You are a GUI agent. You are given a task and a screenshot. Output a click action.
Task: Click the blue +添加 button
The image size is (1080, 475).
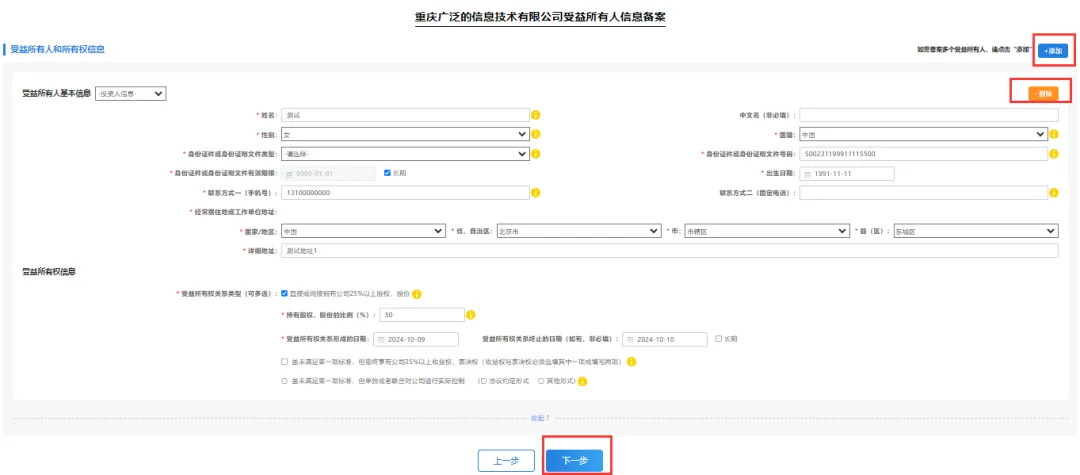point(1053,51)
